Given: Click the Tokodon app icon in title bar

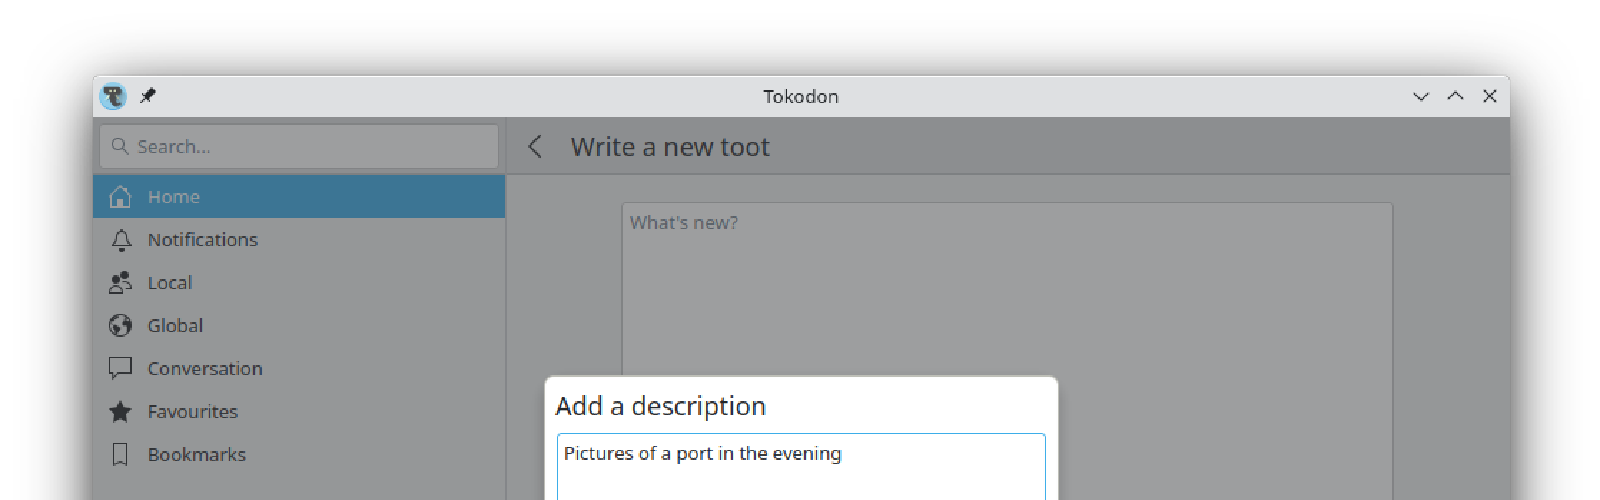Looking at the screenshot, I should point(113,96).
